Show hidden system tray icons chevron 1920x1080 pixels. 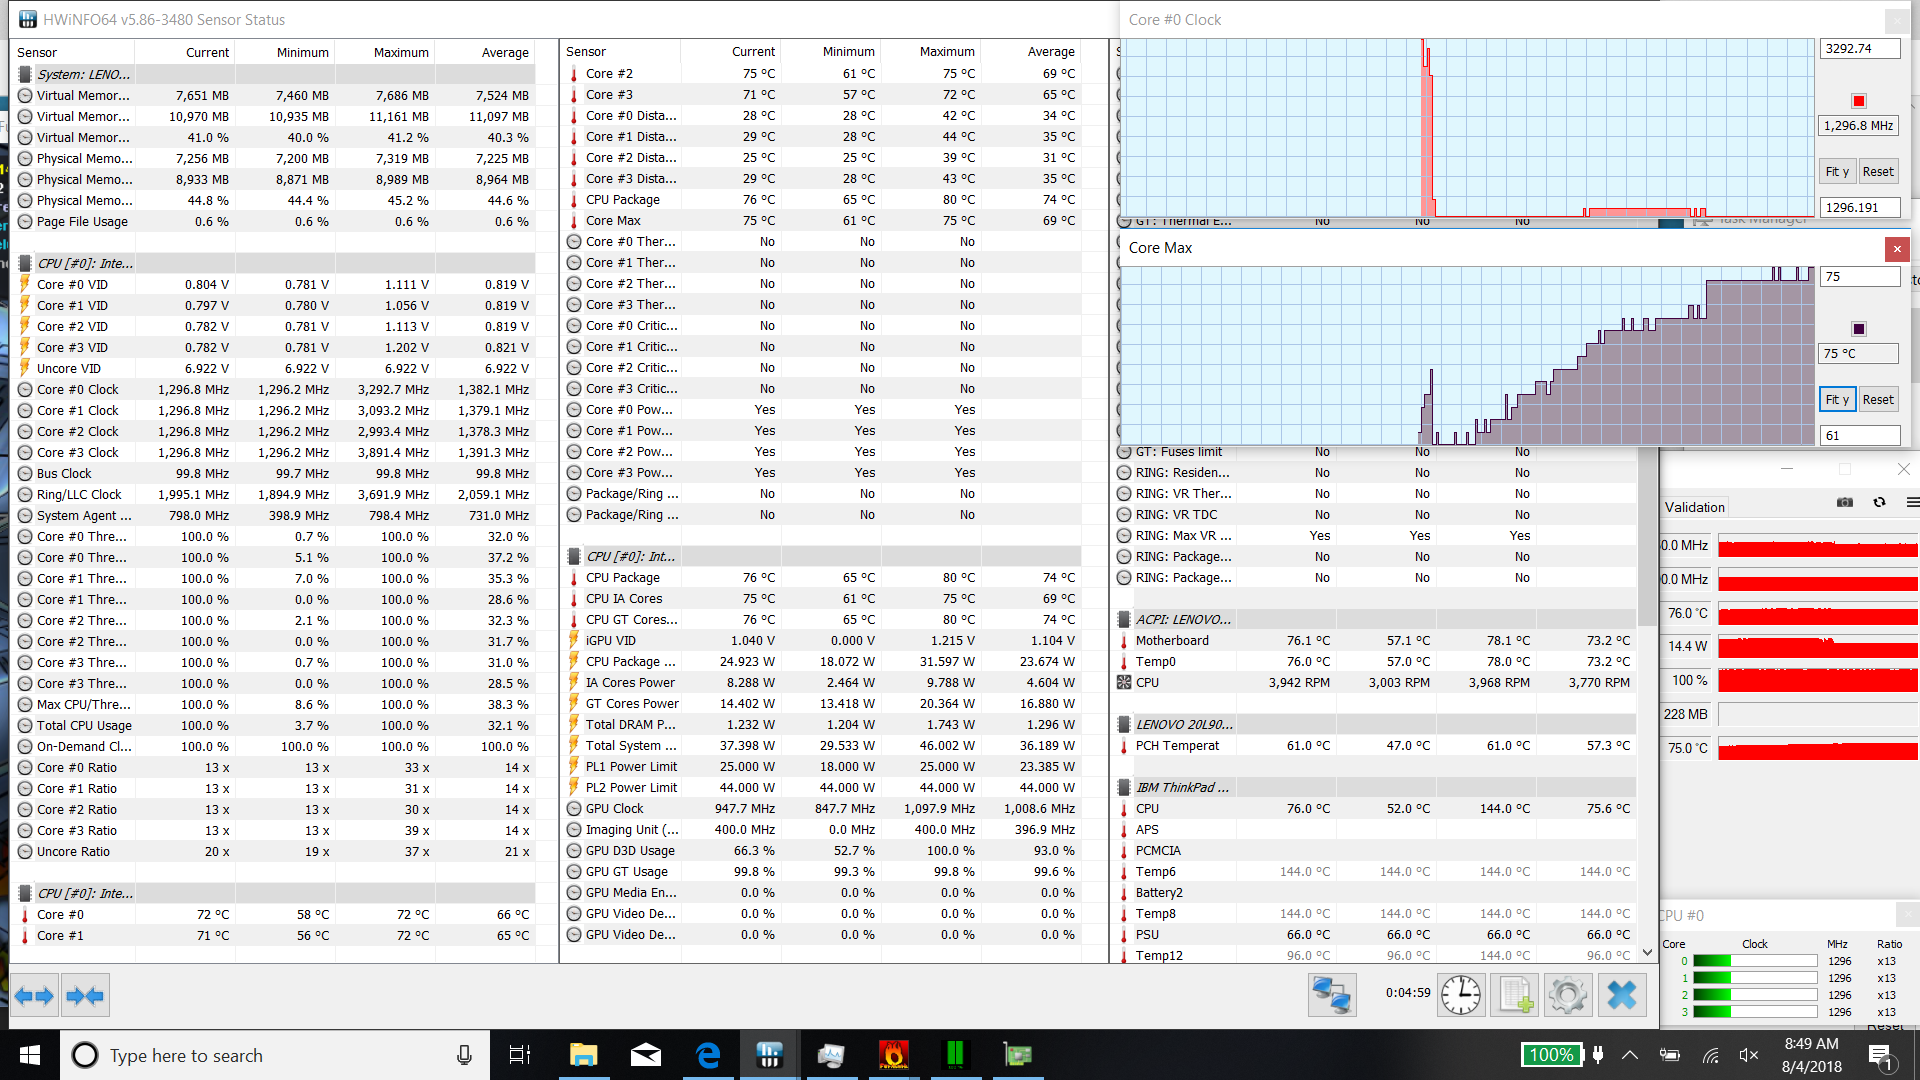(1630, 1055)
